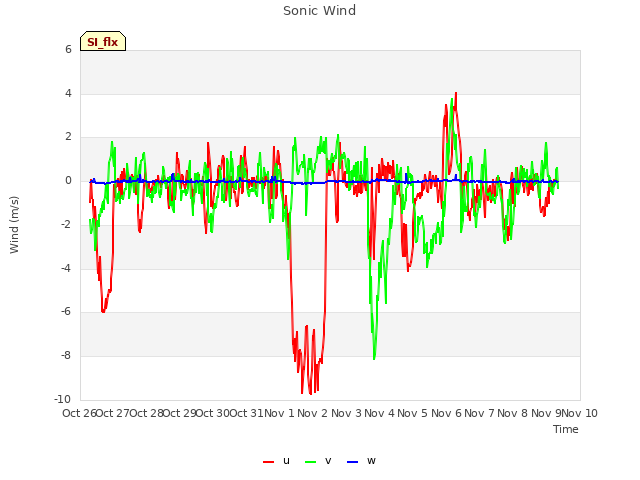
Task: Click the Nov 7 x-axis date label
Action: pyautogui.click(x=480, y=413)
